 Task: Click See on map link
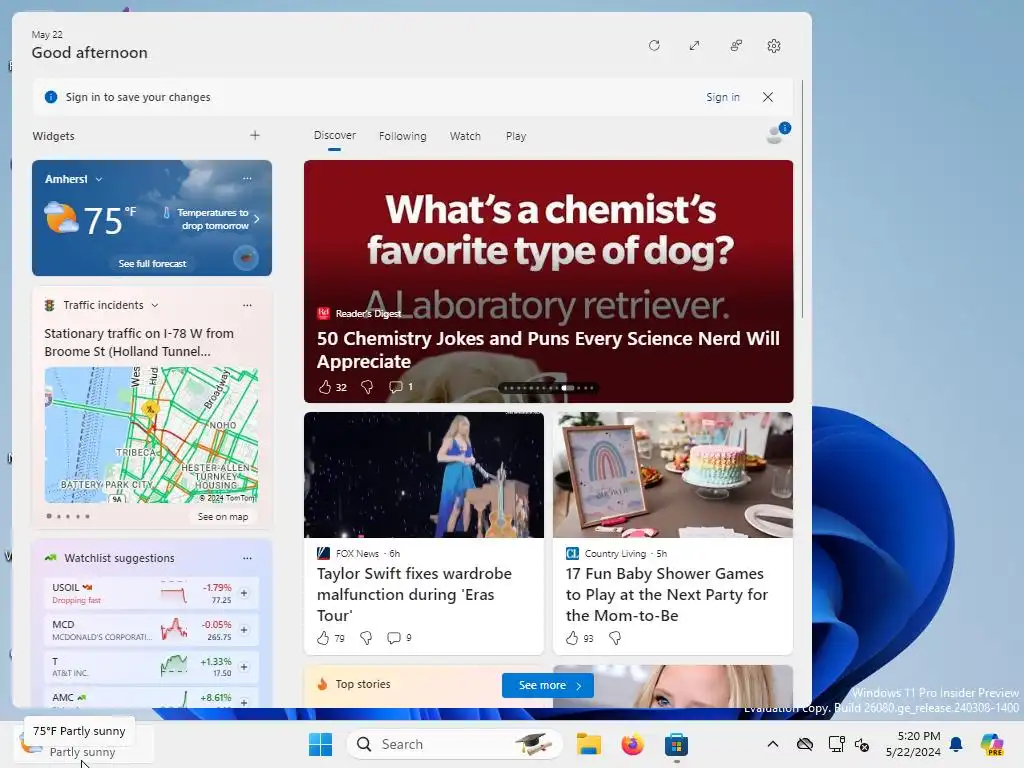(x=223, y=517)
